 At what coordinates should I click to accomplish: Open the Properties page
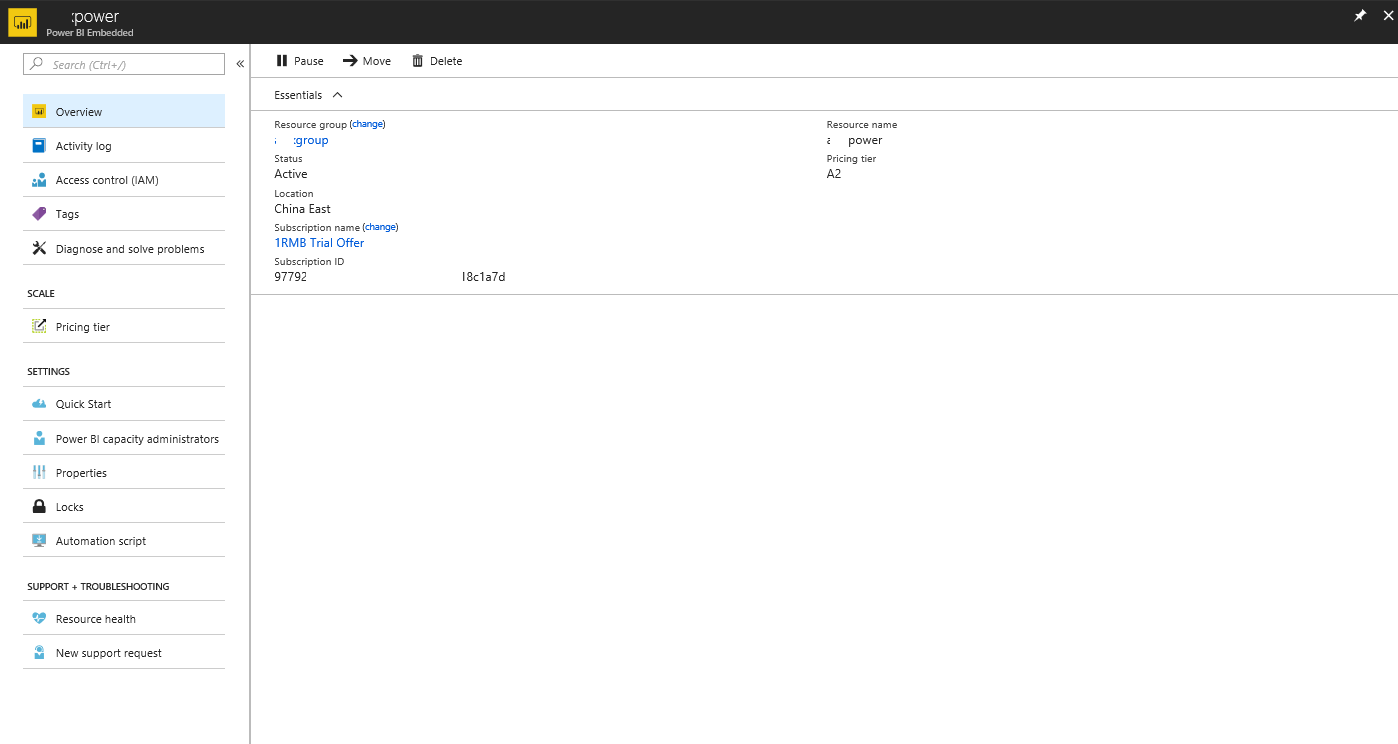coord(81,473)
